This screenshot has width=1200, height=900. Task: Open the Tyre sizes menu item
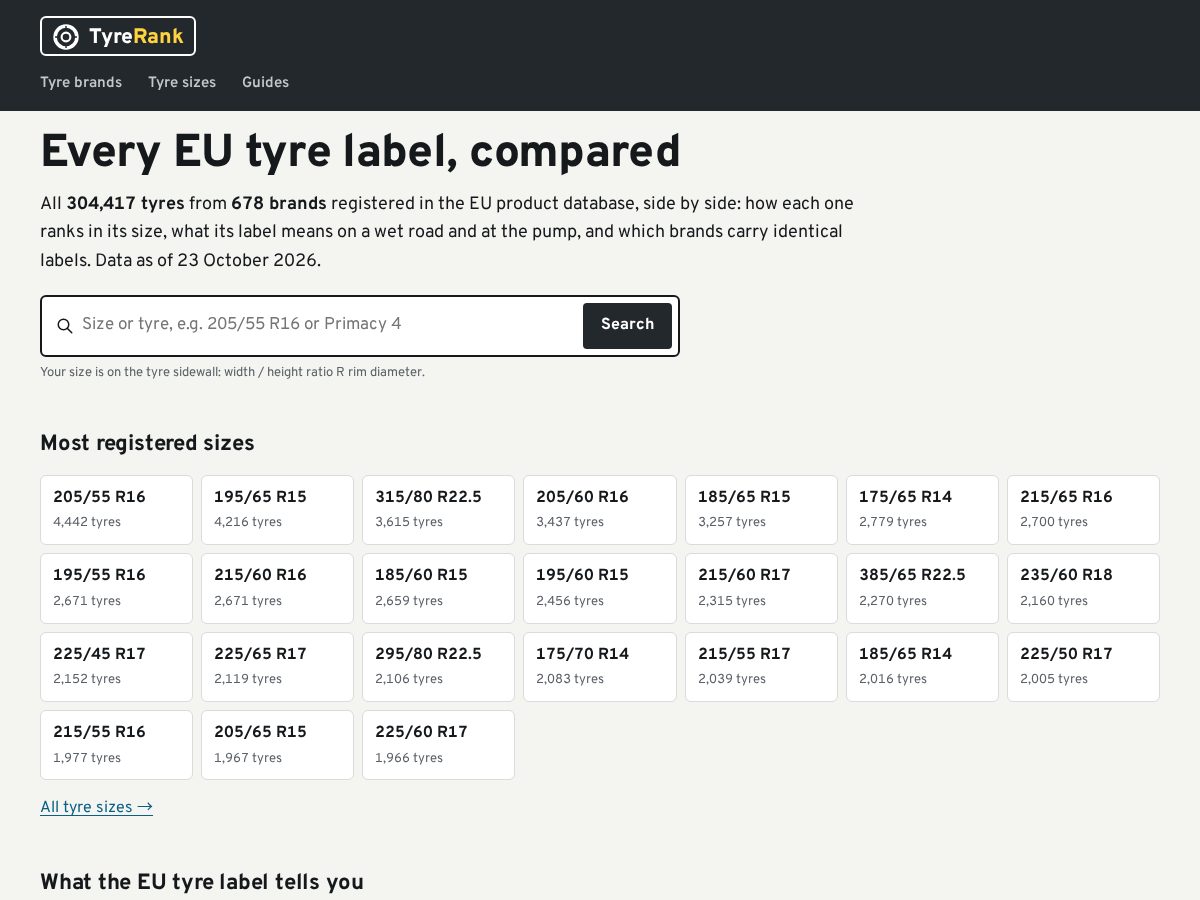pyautogui.click(x=182, y=82)
